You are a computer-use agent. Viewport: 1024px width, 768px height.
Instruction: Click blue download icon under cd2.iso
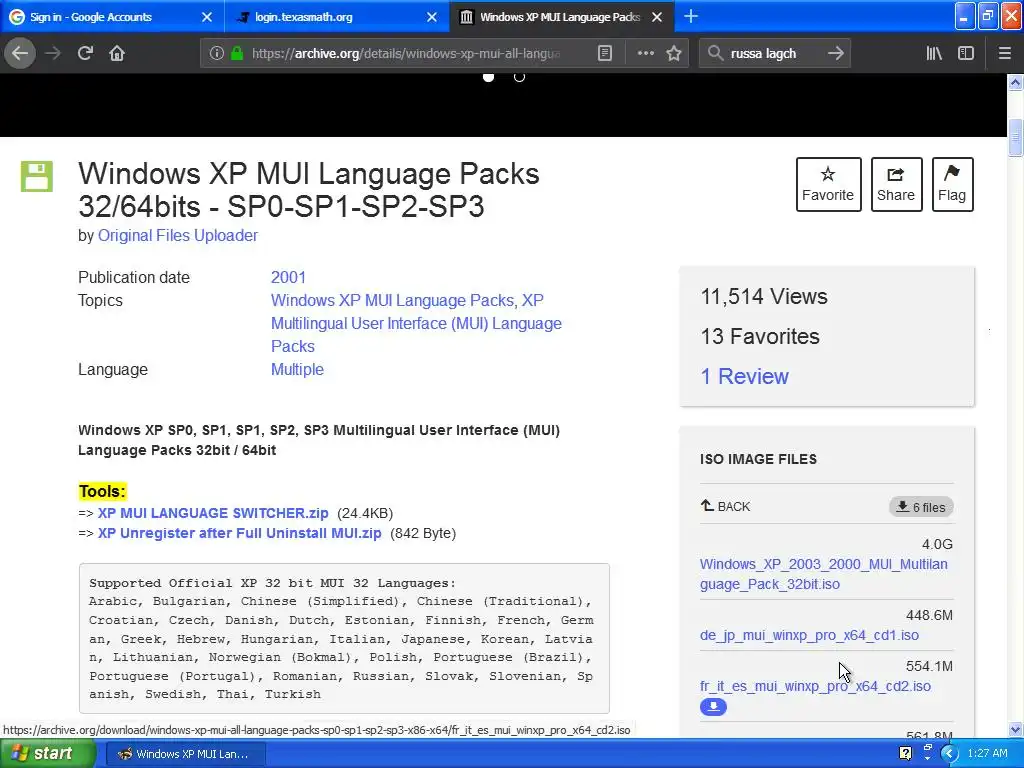pos(713,707)
